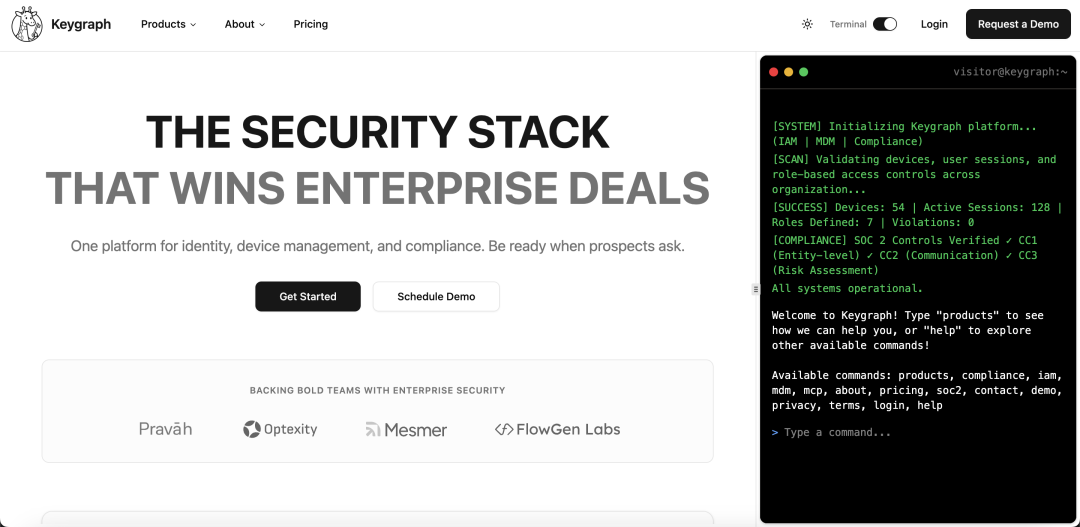
Task: Click the Optexity logo icon
Action: coord(252,429)
